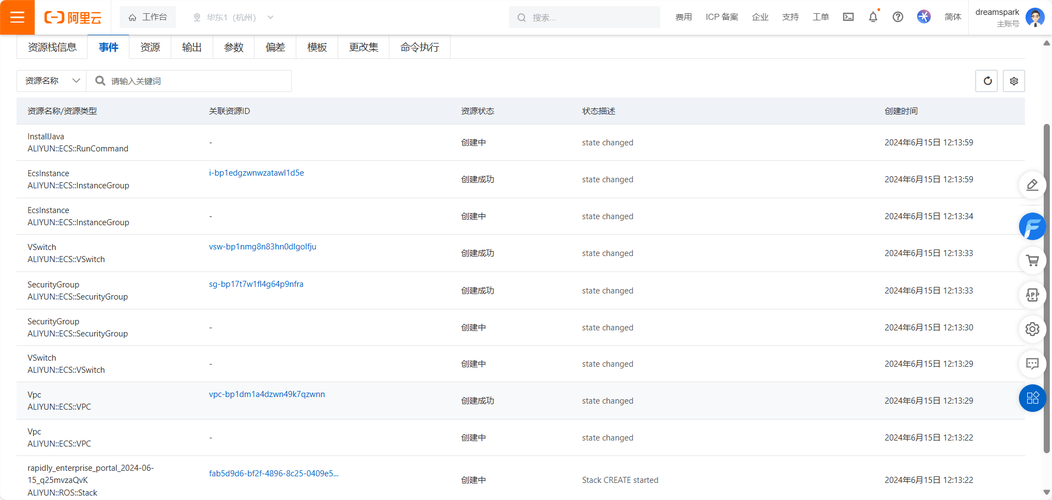Open the 支持 menu
The width and height of the screenshot is (1052, 500).
[x=790, y=17]
